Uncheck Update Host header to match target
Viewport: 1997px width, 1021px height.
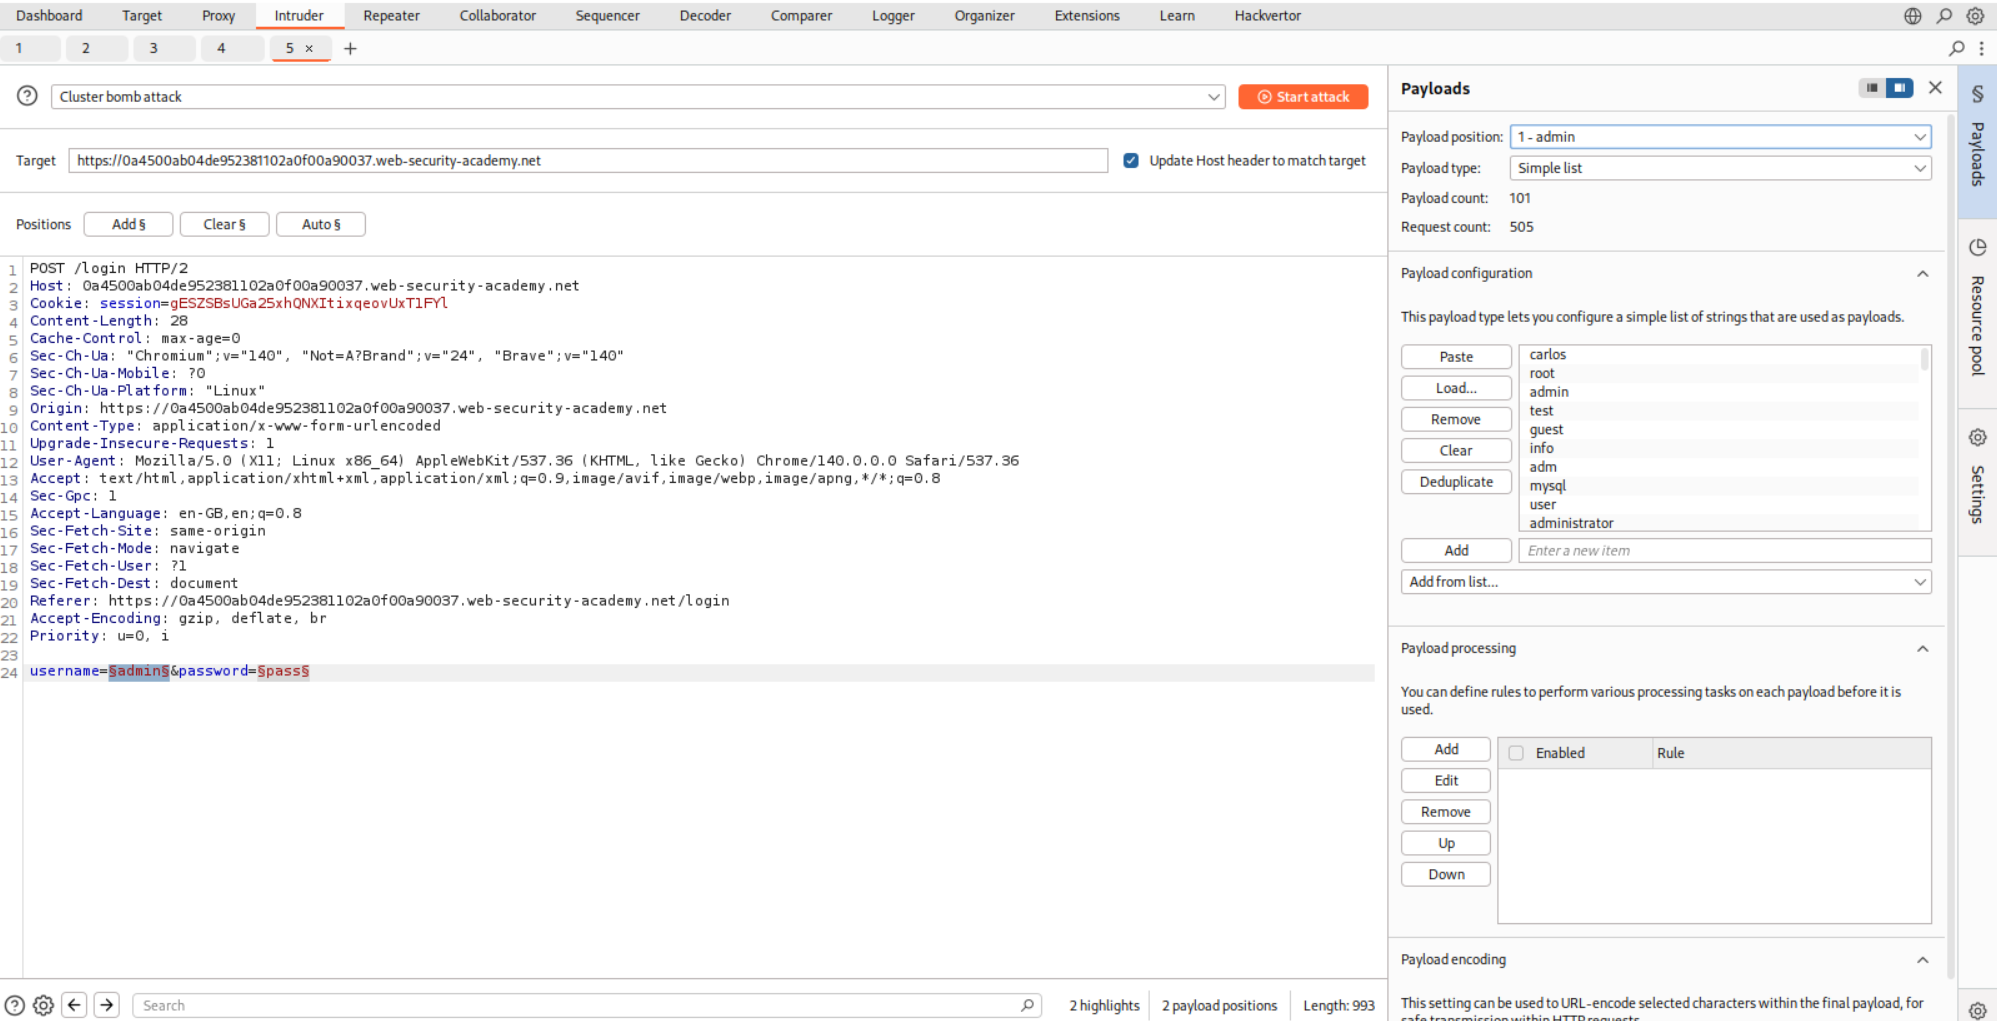[1131, 160]
